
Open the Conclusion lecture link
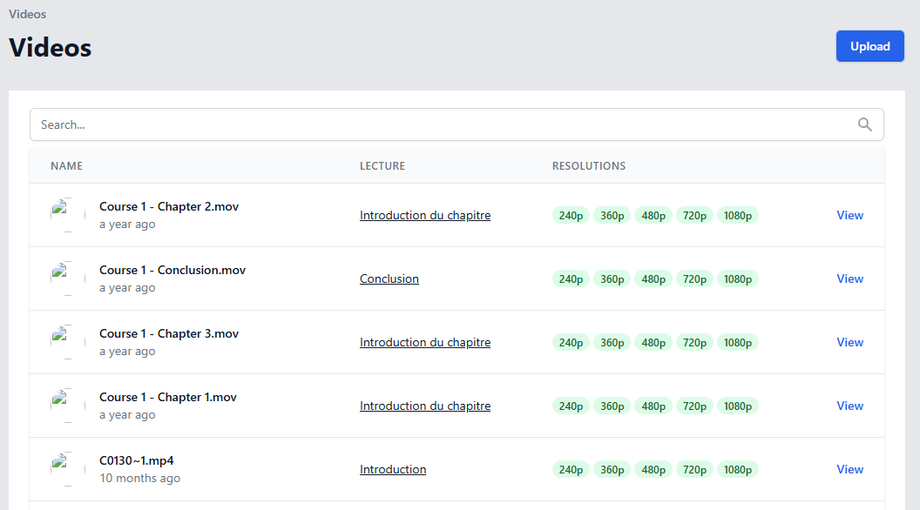click(x=389, y=279)
